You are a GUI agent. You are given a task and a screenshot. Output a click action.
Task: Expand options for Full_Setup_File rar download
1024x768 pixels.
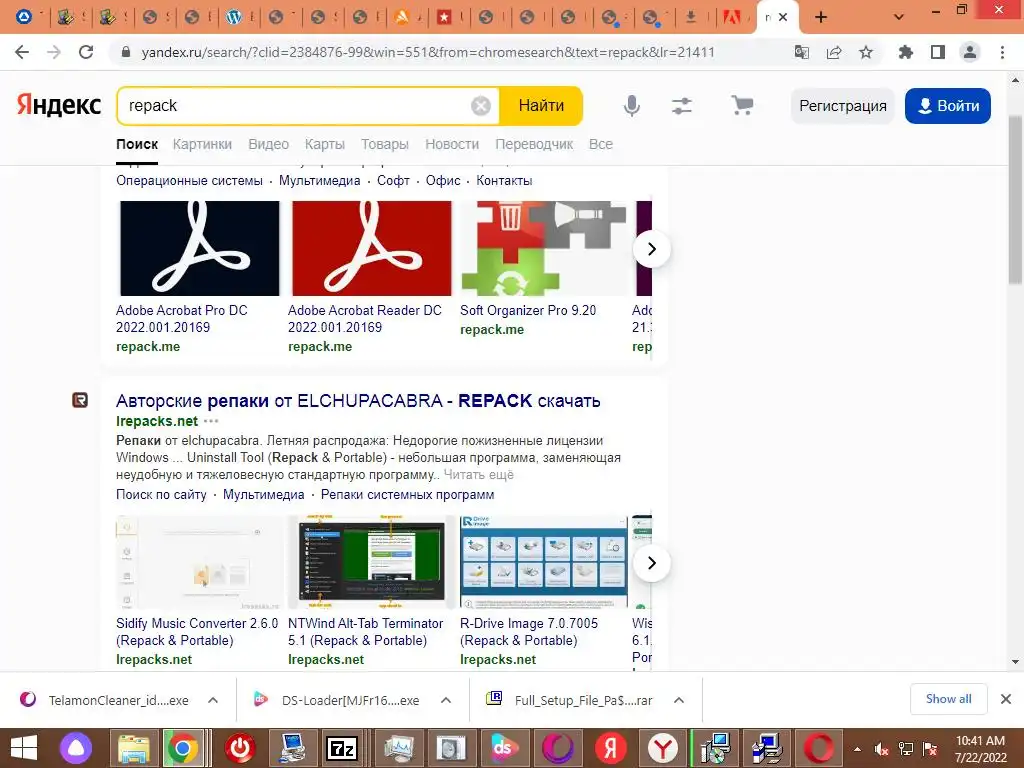click(679, 700)
